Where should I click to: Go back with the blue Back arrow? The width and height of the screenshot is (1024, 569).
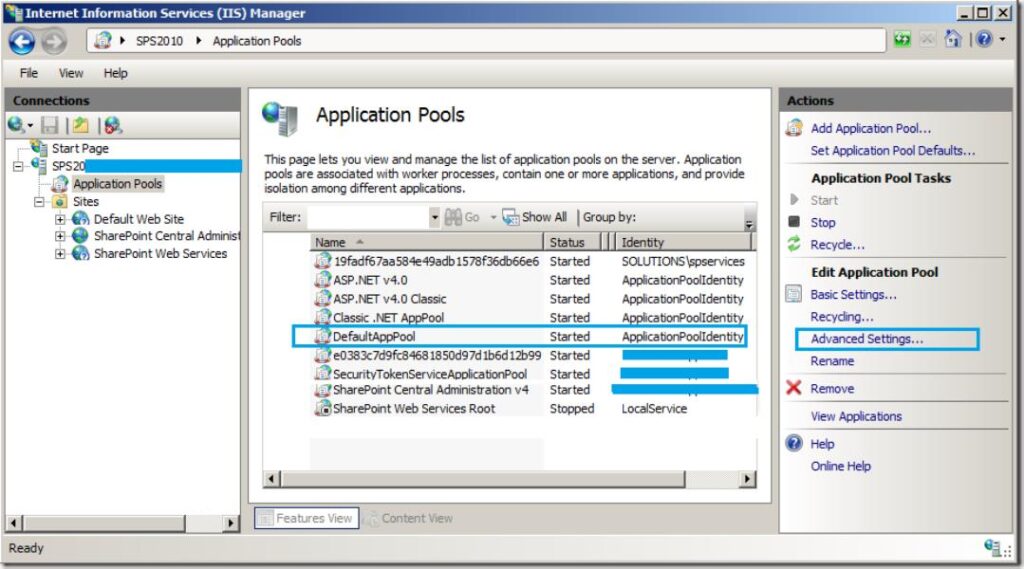22,41
